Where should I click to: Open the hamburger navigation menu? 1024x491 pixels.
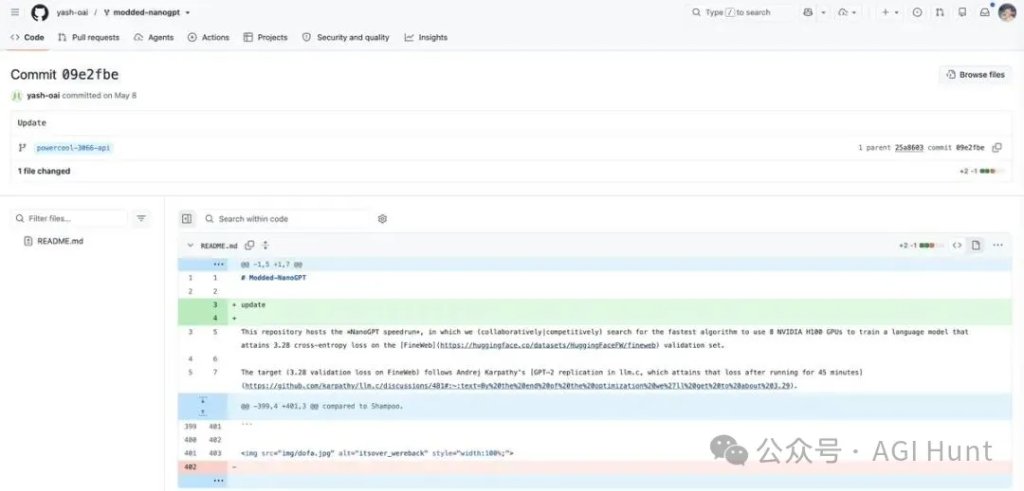point(15,12)
